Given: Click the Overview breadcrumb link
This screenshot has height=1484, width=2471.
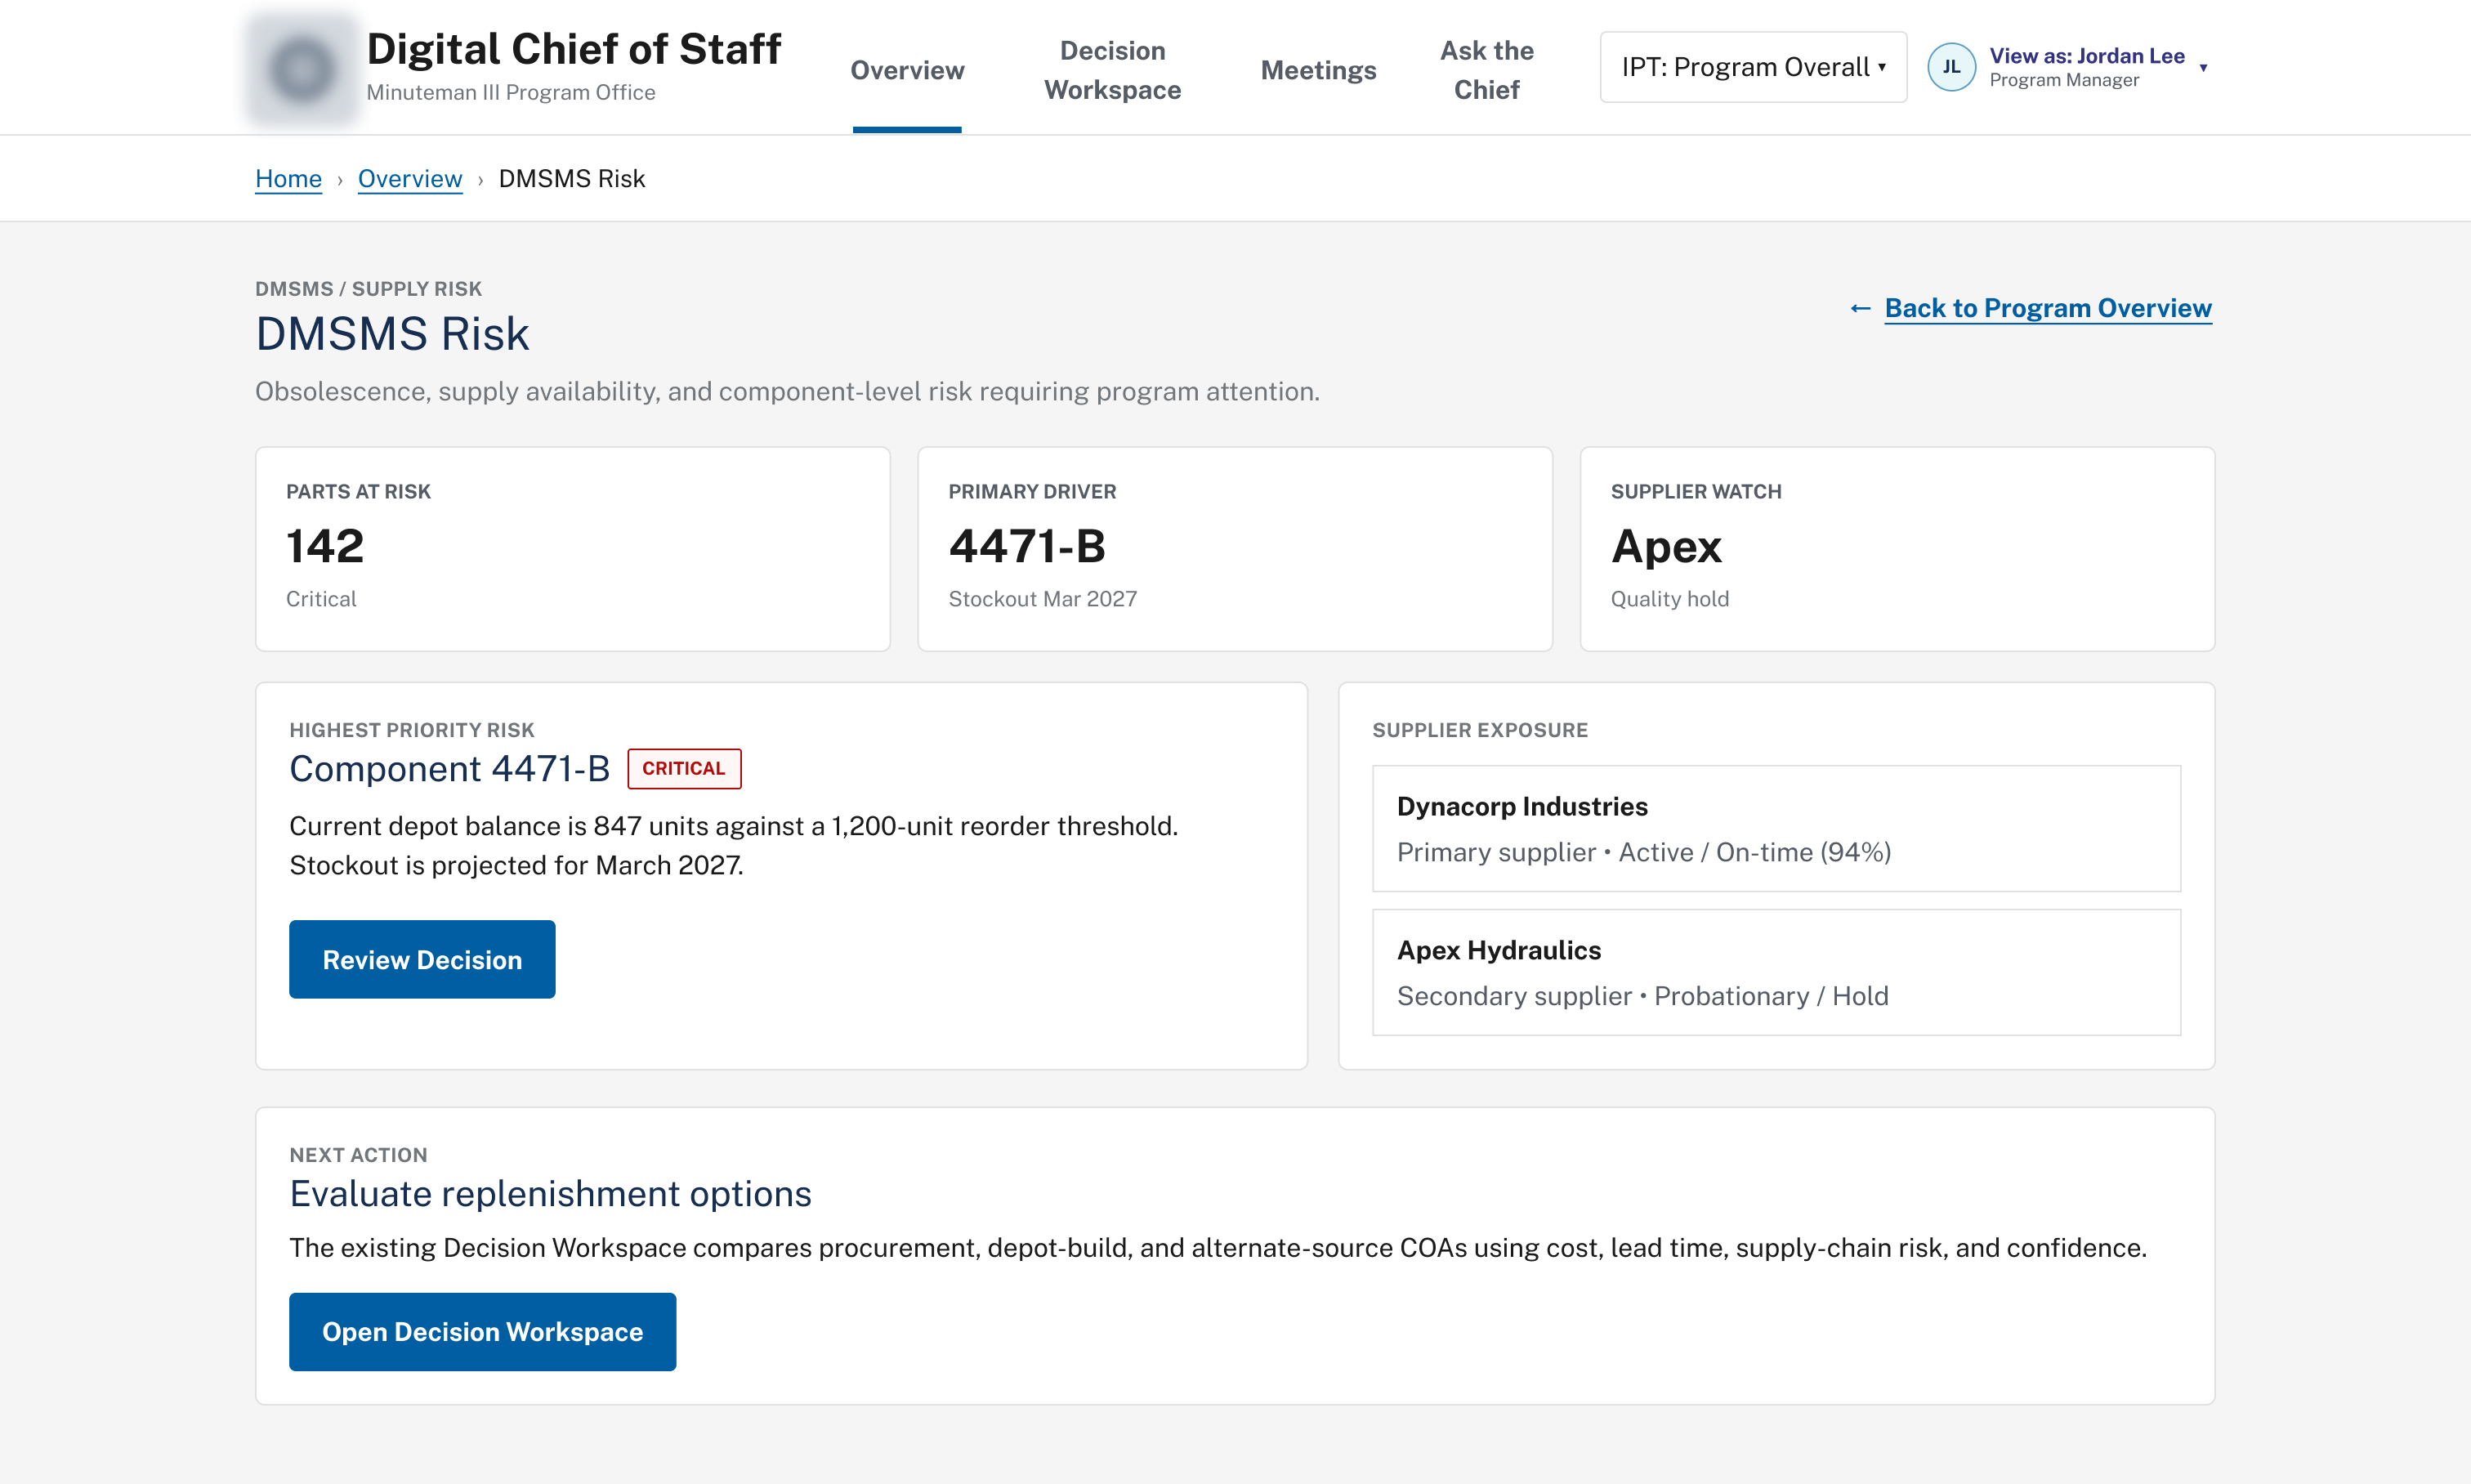Looking at the screenshot, I should pos(410,179).
